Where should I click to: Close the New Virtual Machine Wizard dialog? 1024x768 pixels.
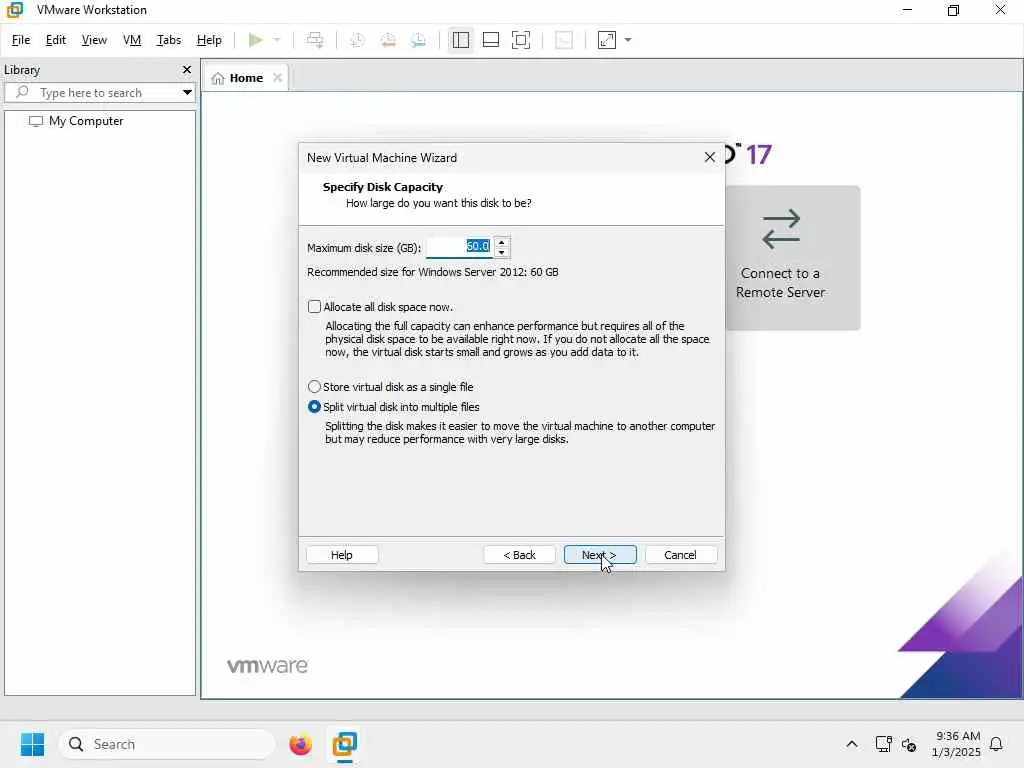pyautogui.click(x=710, y=157)
